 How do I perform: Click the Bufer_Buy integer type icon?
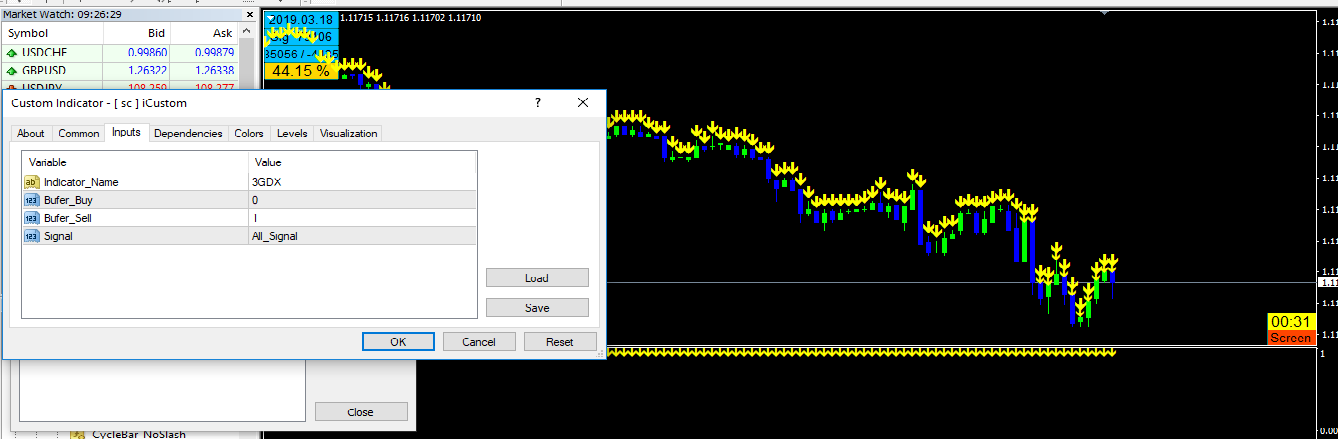[31, 200]
